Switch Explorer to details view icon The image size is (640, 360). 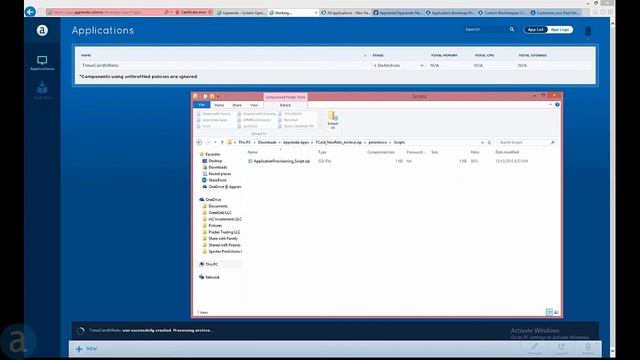549,312
